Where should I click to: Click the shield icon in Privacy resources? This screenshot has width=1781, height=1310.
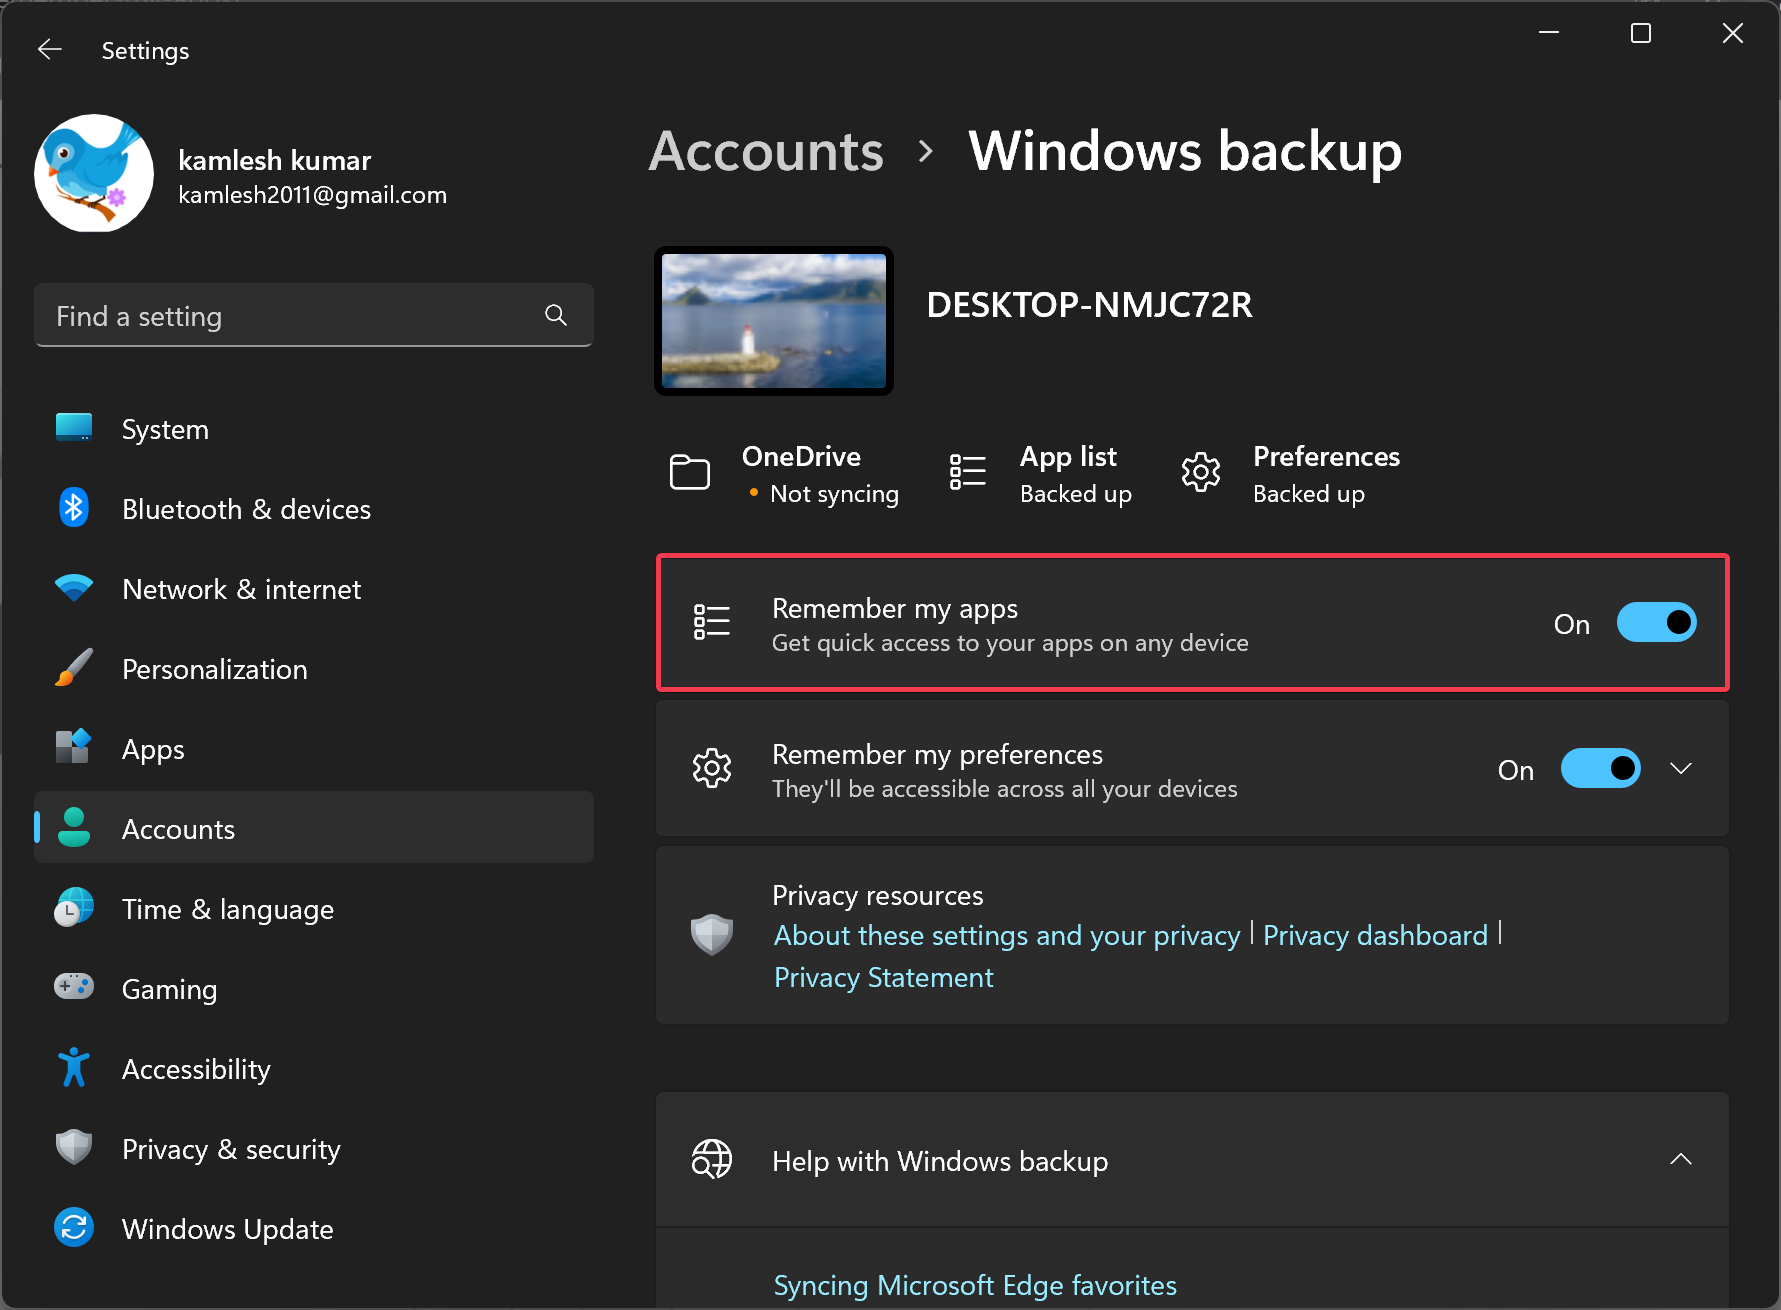[x=712, y=935]
